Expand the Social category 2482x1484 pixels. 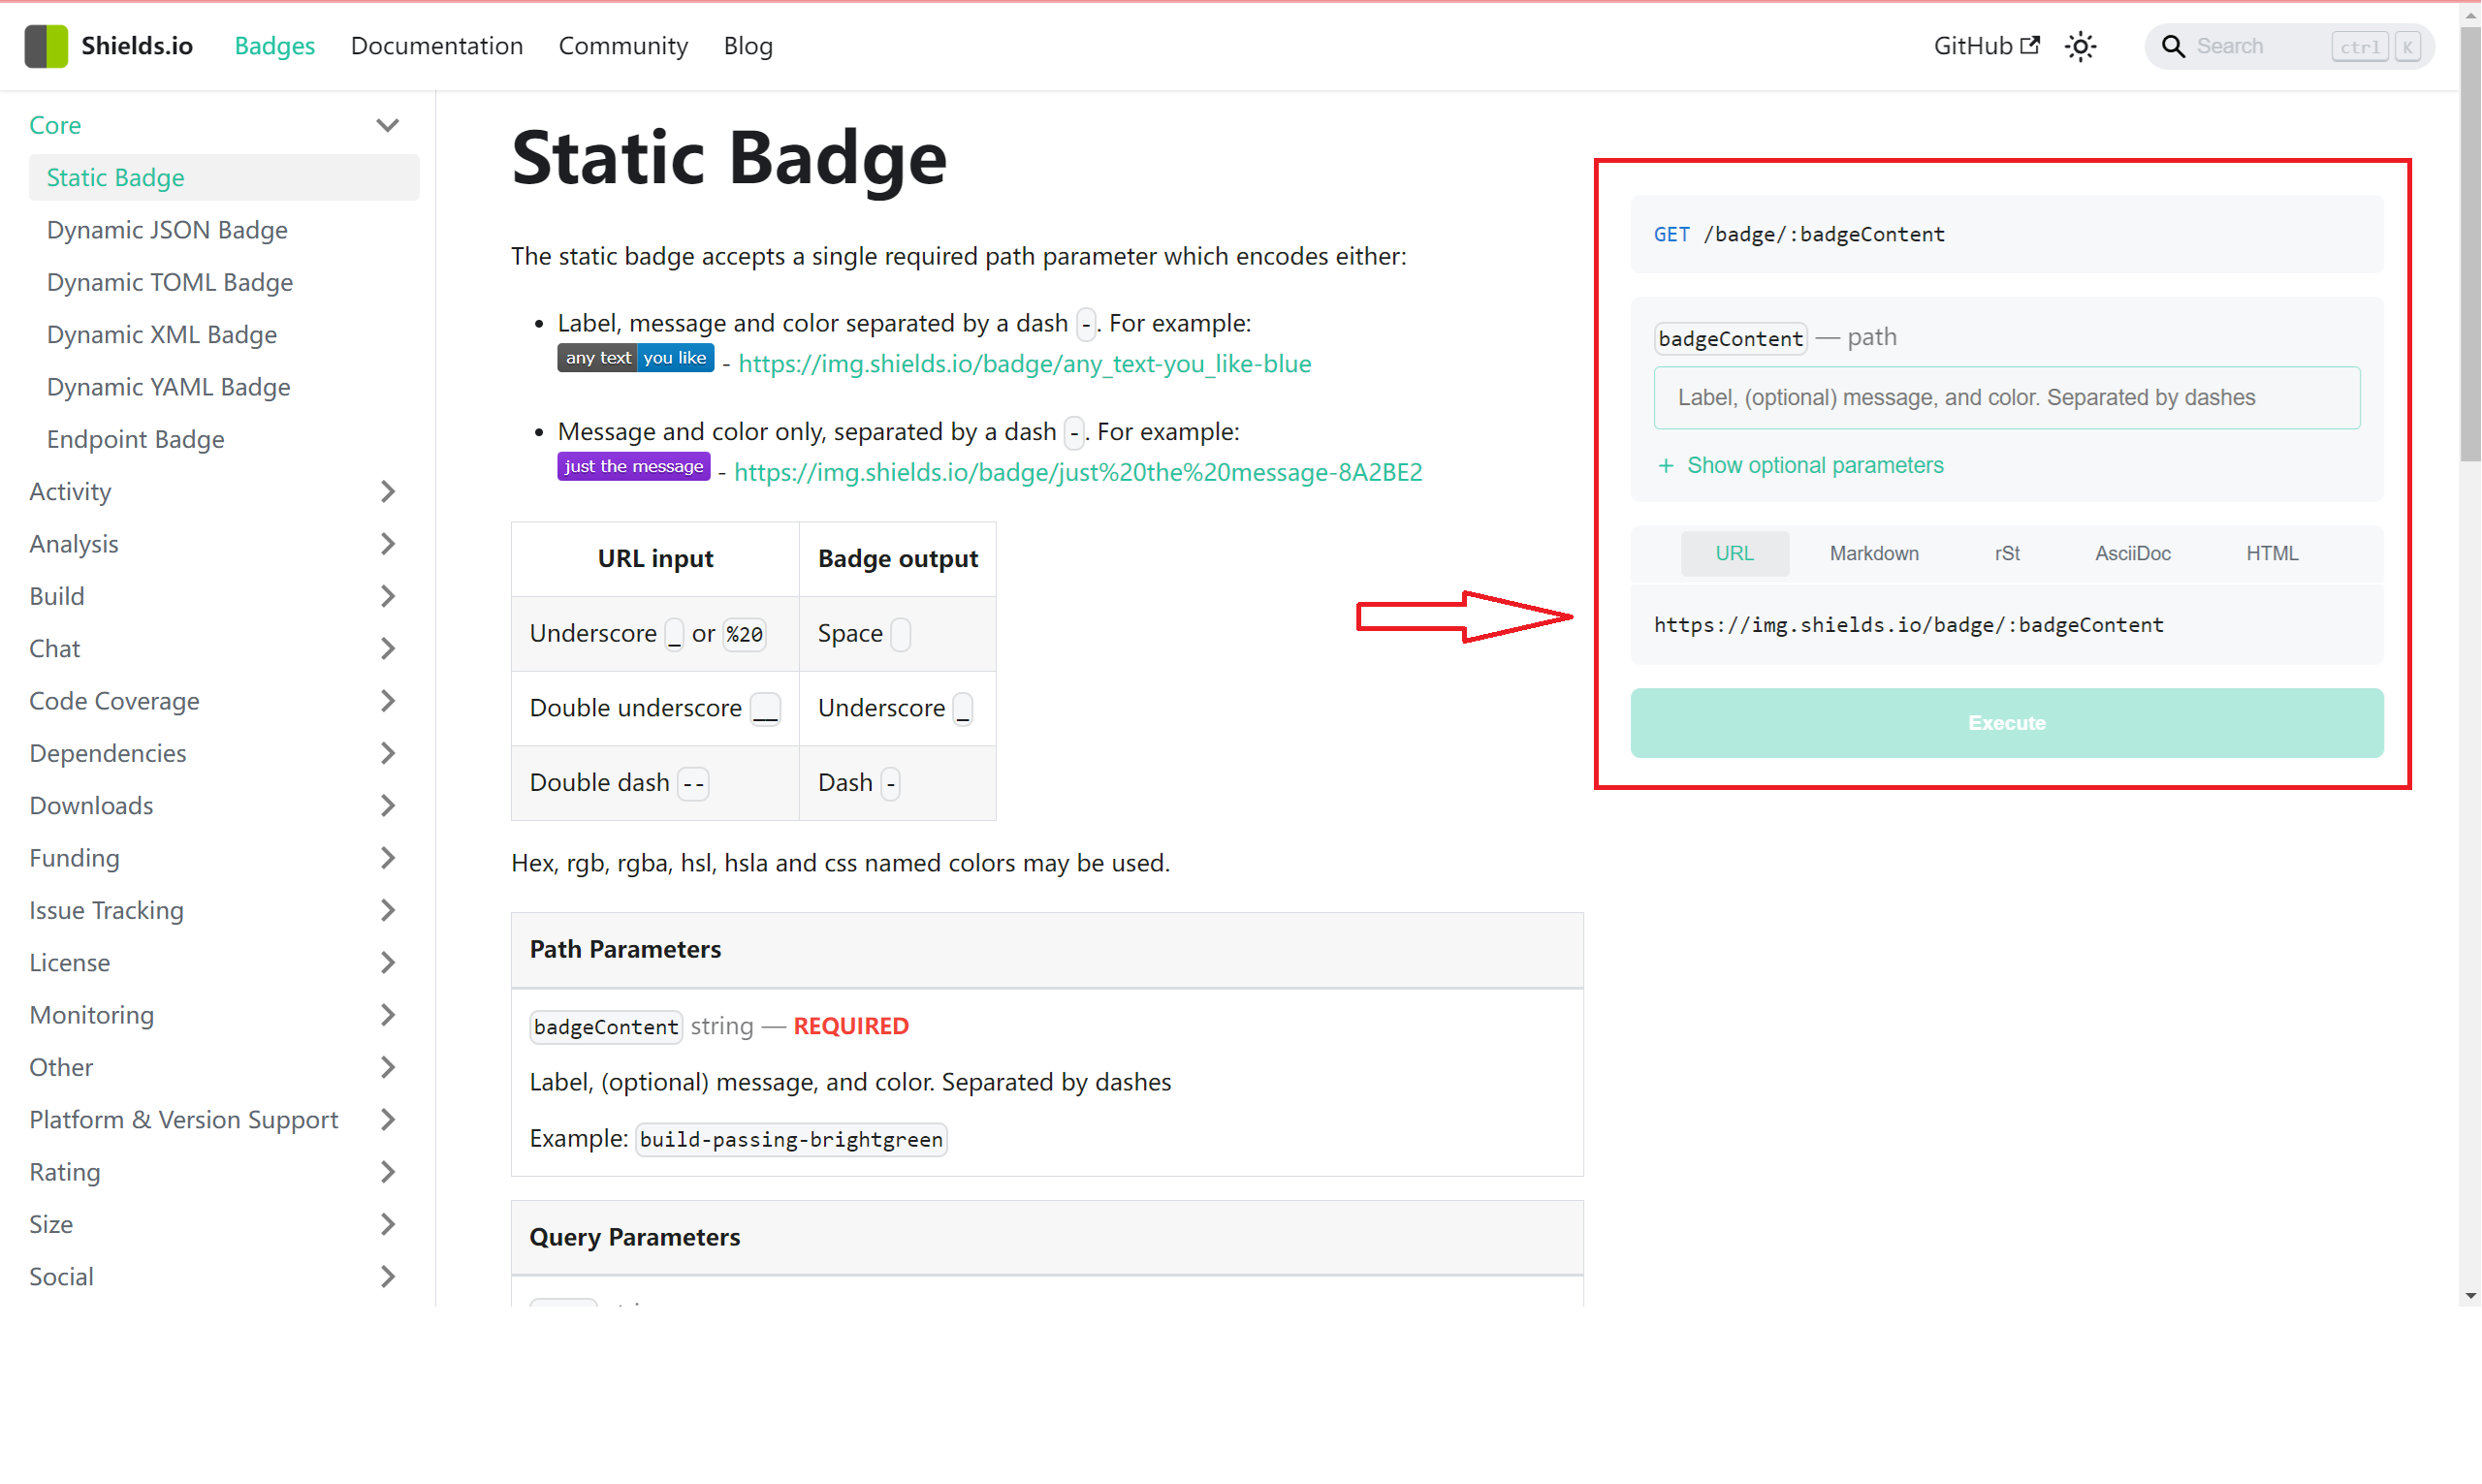coord(387,1277)
